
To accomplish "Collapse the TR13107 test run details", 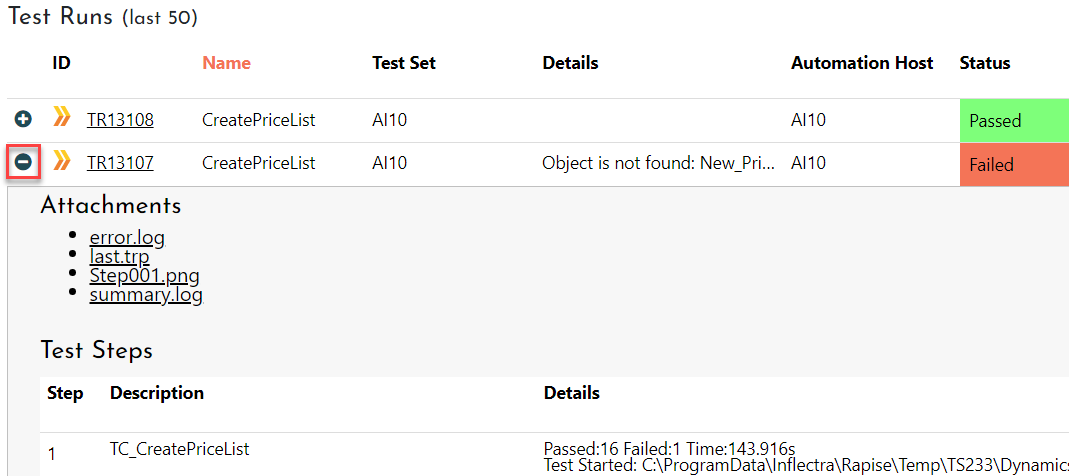I will pos(23,162).
